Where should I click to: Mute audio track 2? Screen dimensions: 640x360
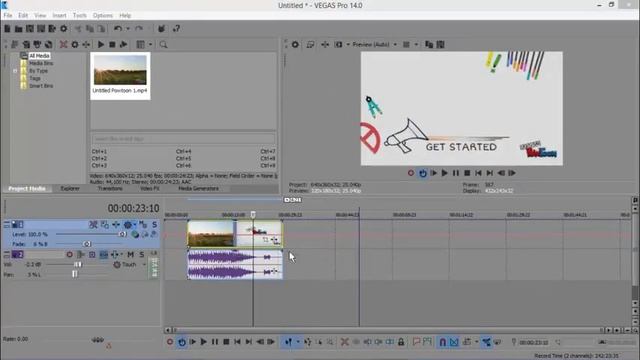(131, 255)
